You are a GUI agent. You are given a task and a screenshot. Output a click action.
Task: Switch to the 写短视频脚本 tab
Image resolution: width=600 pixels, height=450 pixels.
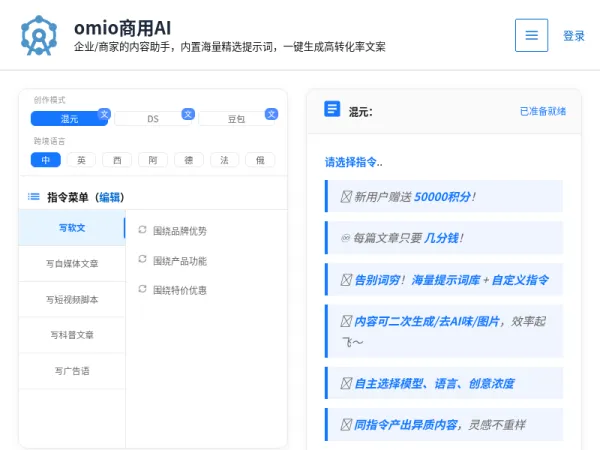click(72, 299)
